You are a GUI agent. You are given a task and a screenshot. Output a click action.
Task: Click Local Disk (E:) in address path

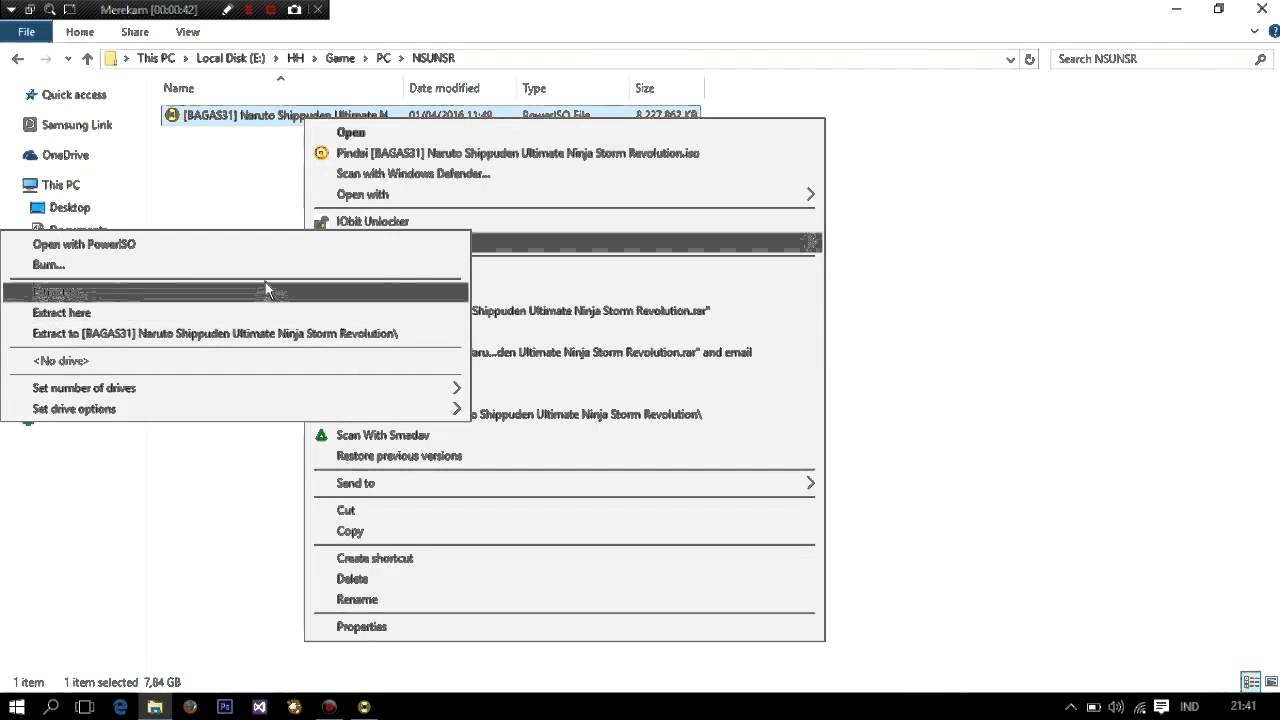229,59
